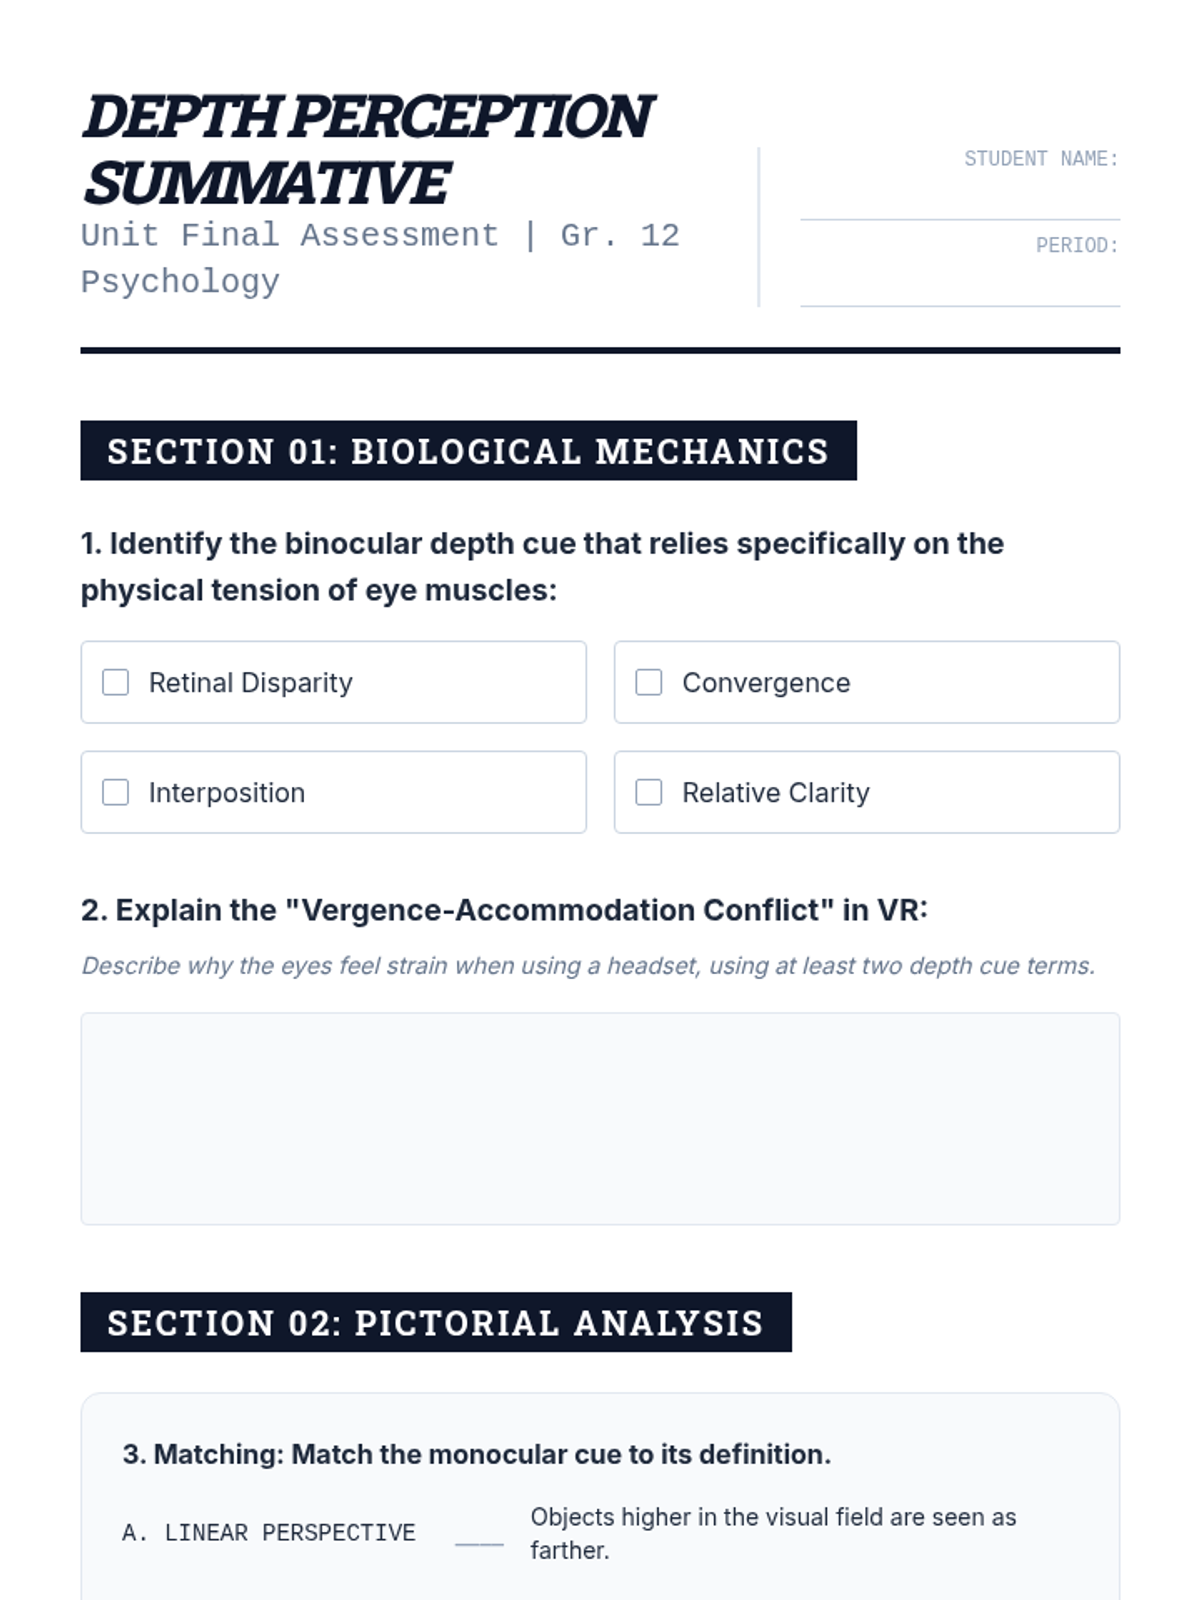
Task: Tick the Convergence checkbox
Action: [649, 682]
